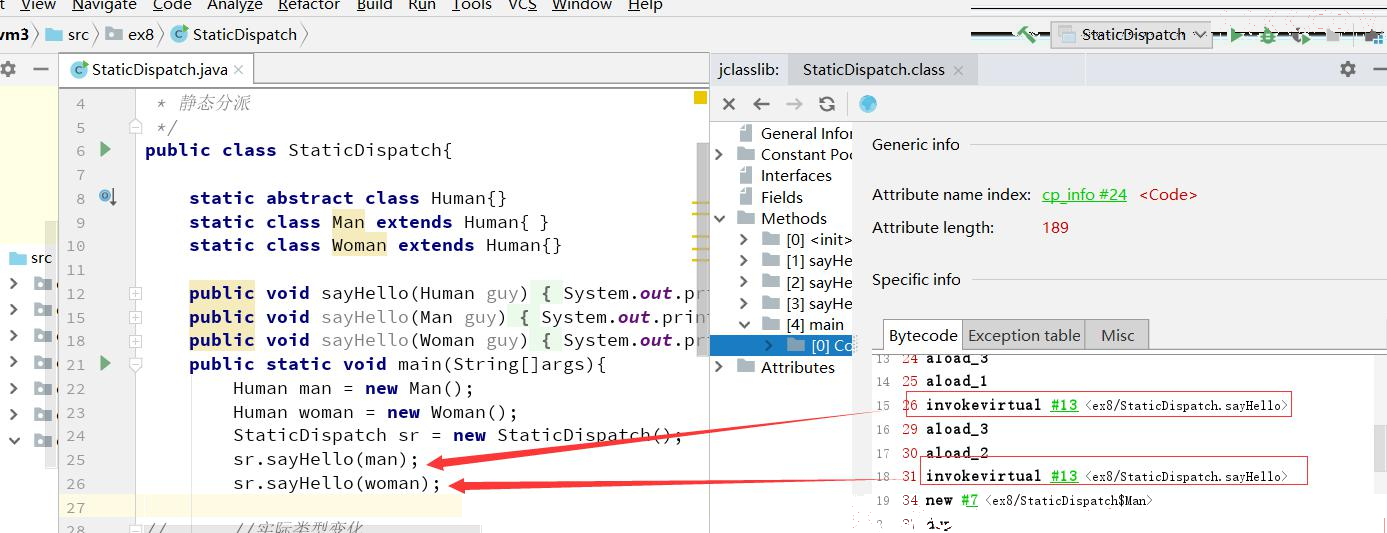1387x533 pixels.
Task: Open the Navigate menu
Action: pyautogui.click(x=104, y=5)
